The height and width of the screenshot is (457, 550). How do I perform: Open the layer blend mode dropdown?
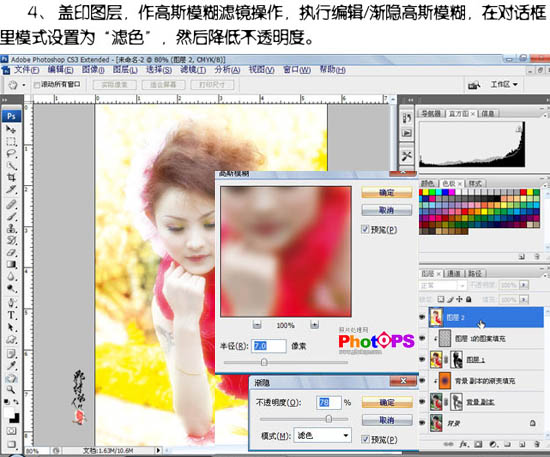pyautogui.click(x=443, y=285)
